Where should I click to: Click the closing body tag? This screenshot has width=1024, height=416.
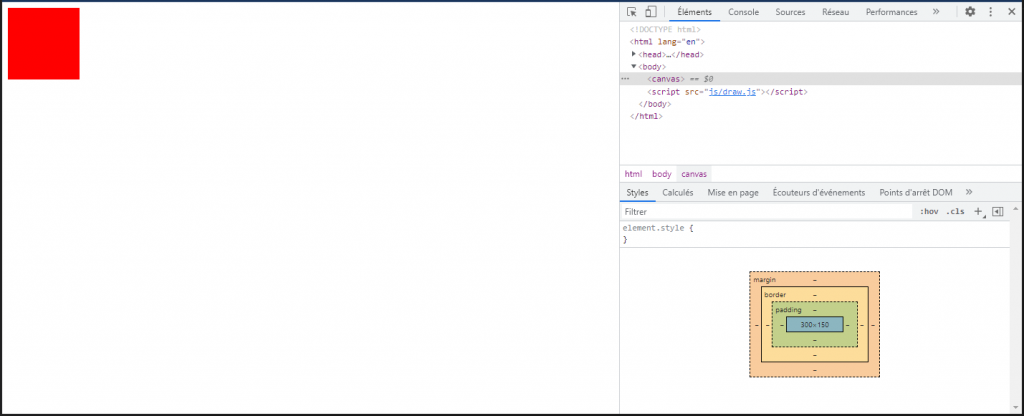coord(654,104)
